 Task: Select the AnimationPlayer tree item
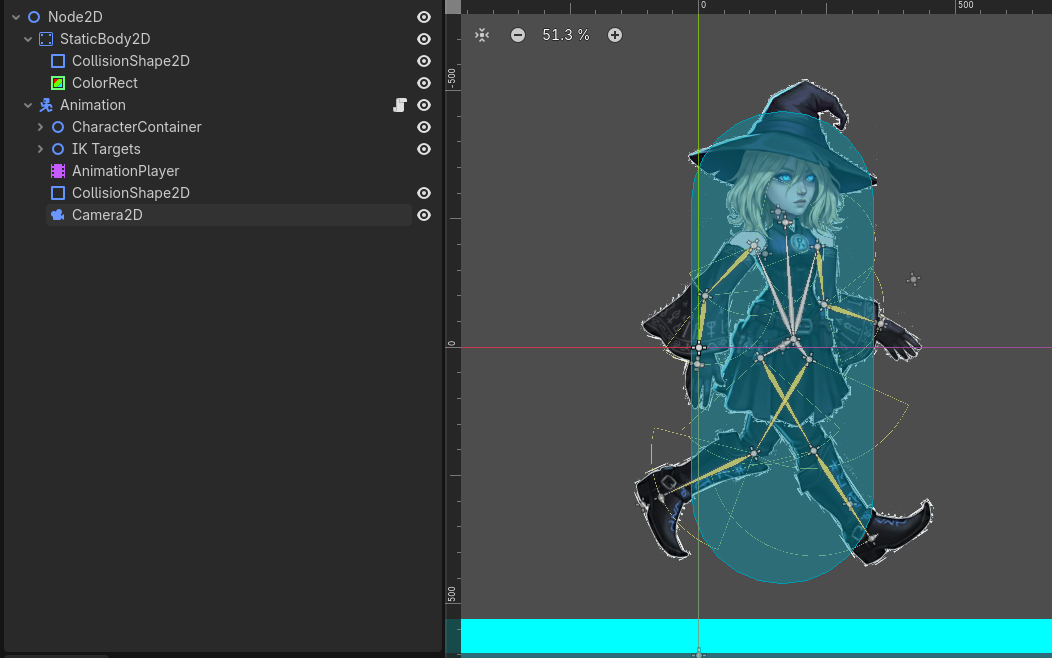point(125,171)
